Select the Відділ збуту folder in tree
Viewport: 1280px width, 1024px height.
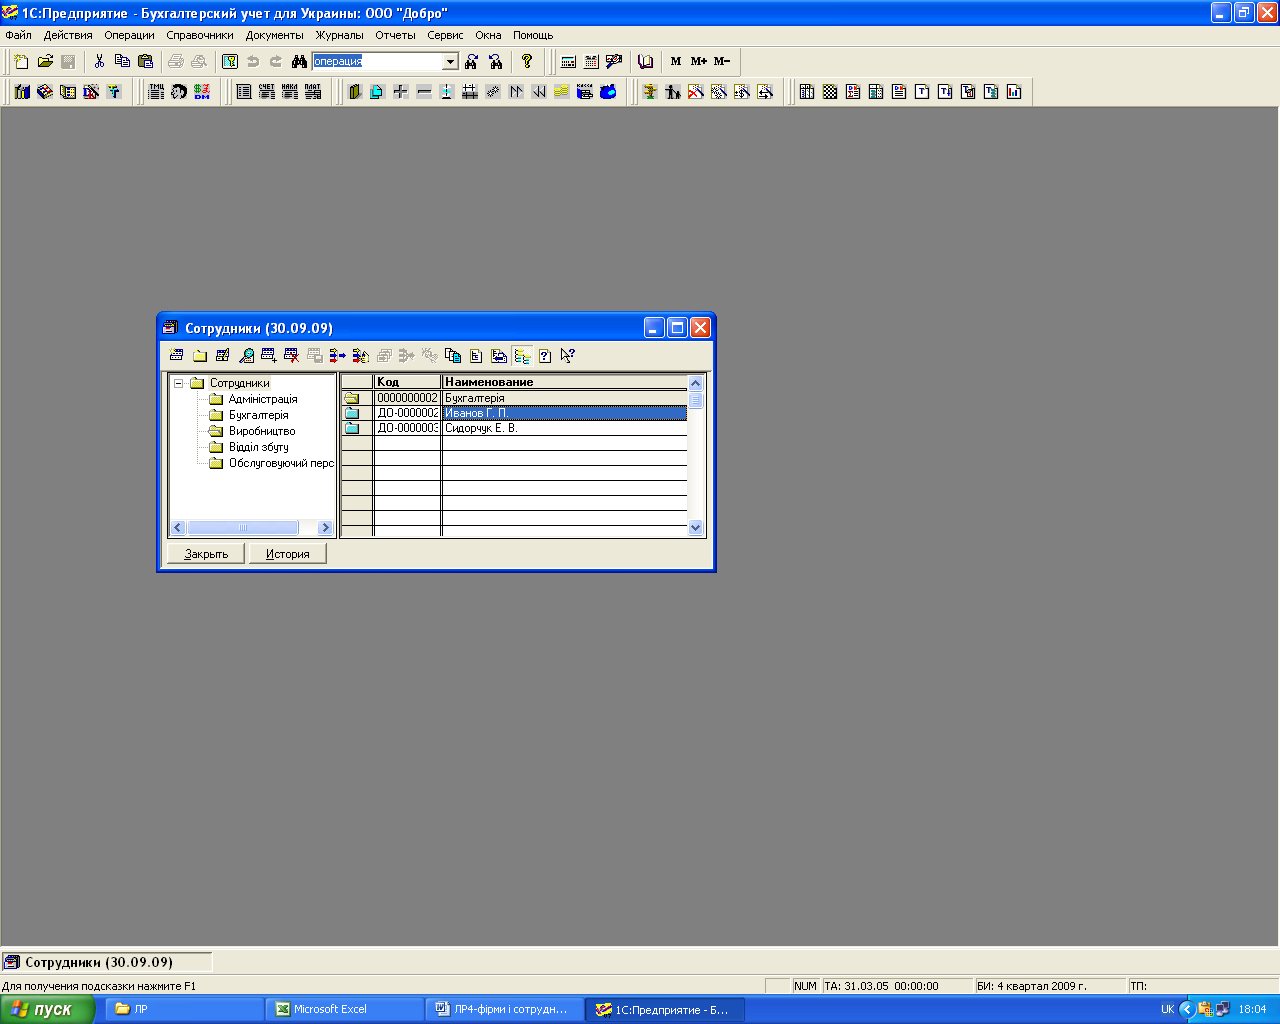point(258,447)
